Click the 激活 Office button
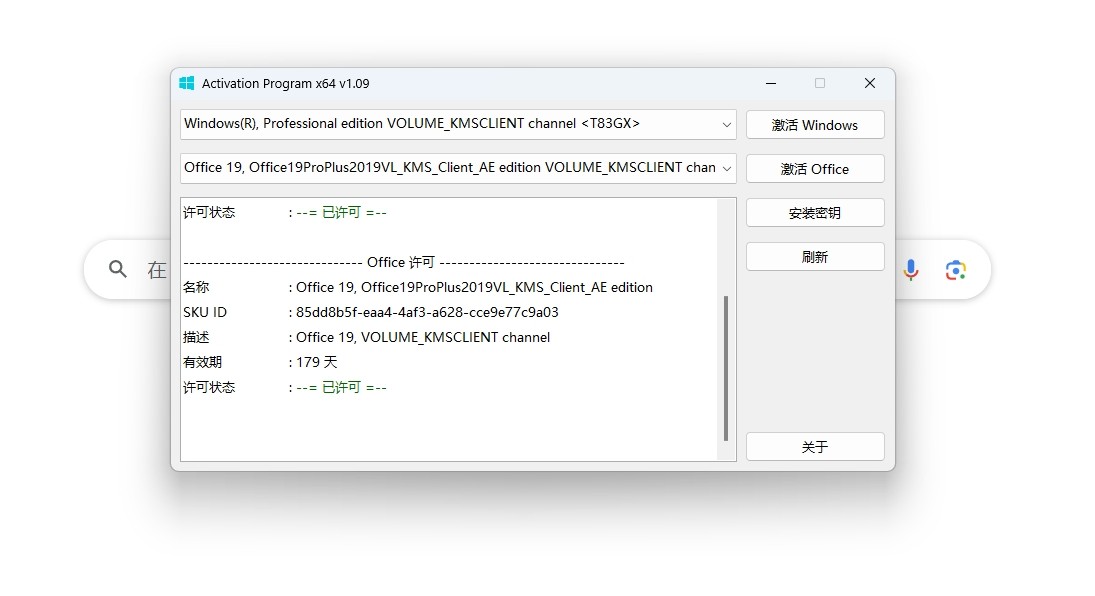 (815, 169)
